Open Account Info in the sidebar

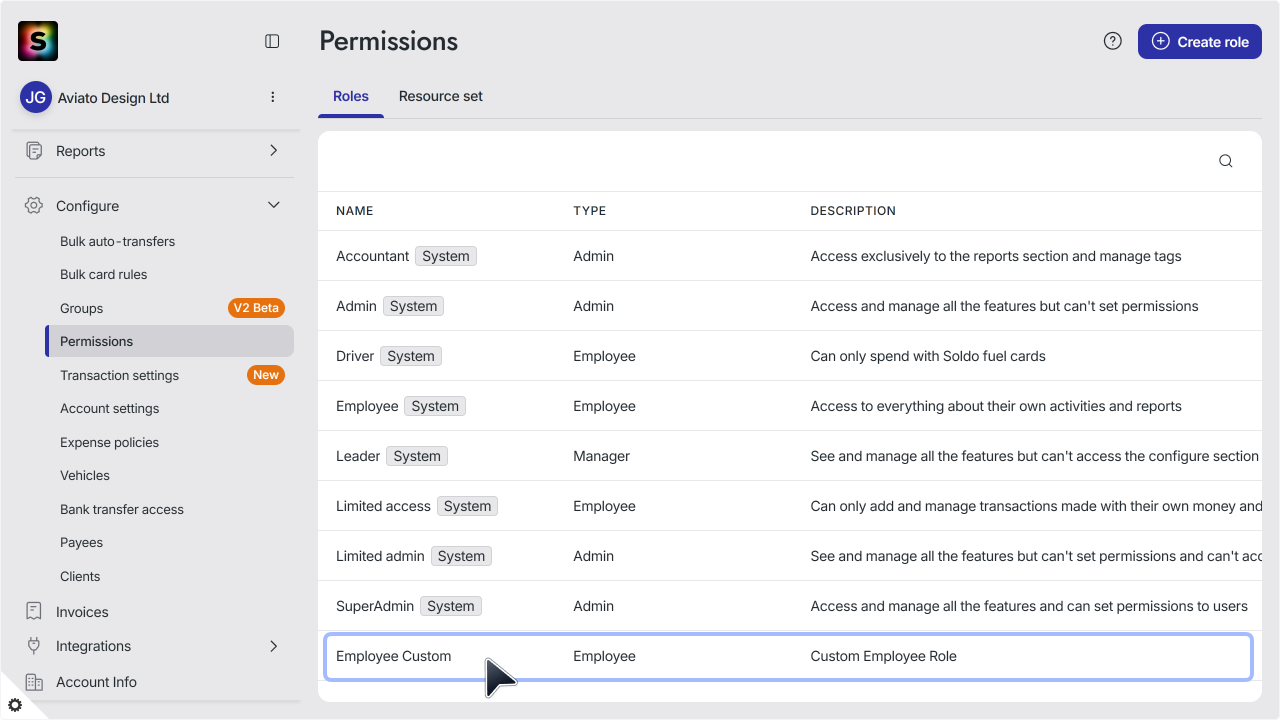[96, 682]
